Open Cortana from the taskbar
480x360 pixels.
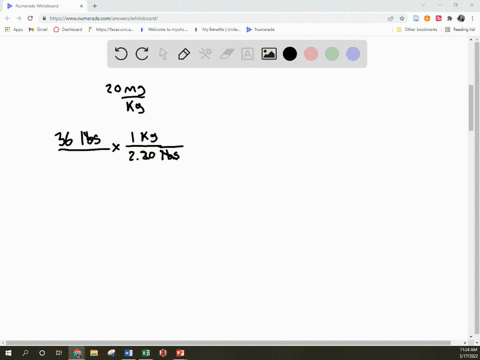point(42,353)
